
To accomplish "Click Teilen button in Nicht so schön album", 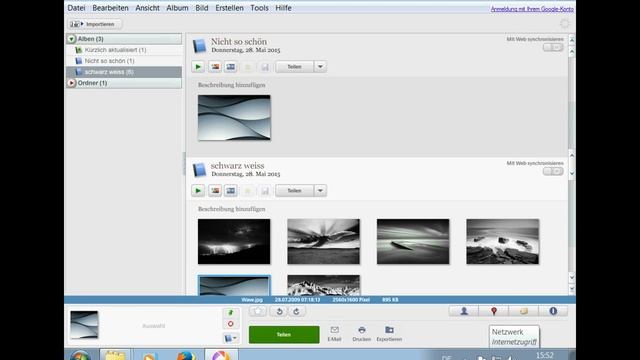I will 294,67.
